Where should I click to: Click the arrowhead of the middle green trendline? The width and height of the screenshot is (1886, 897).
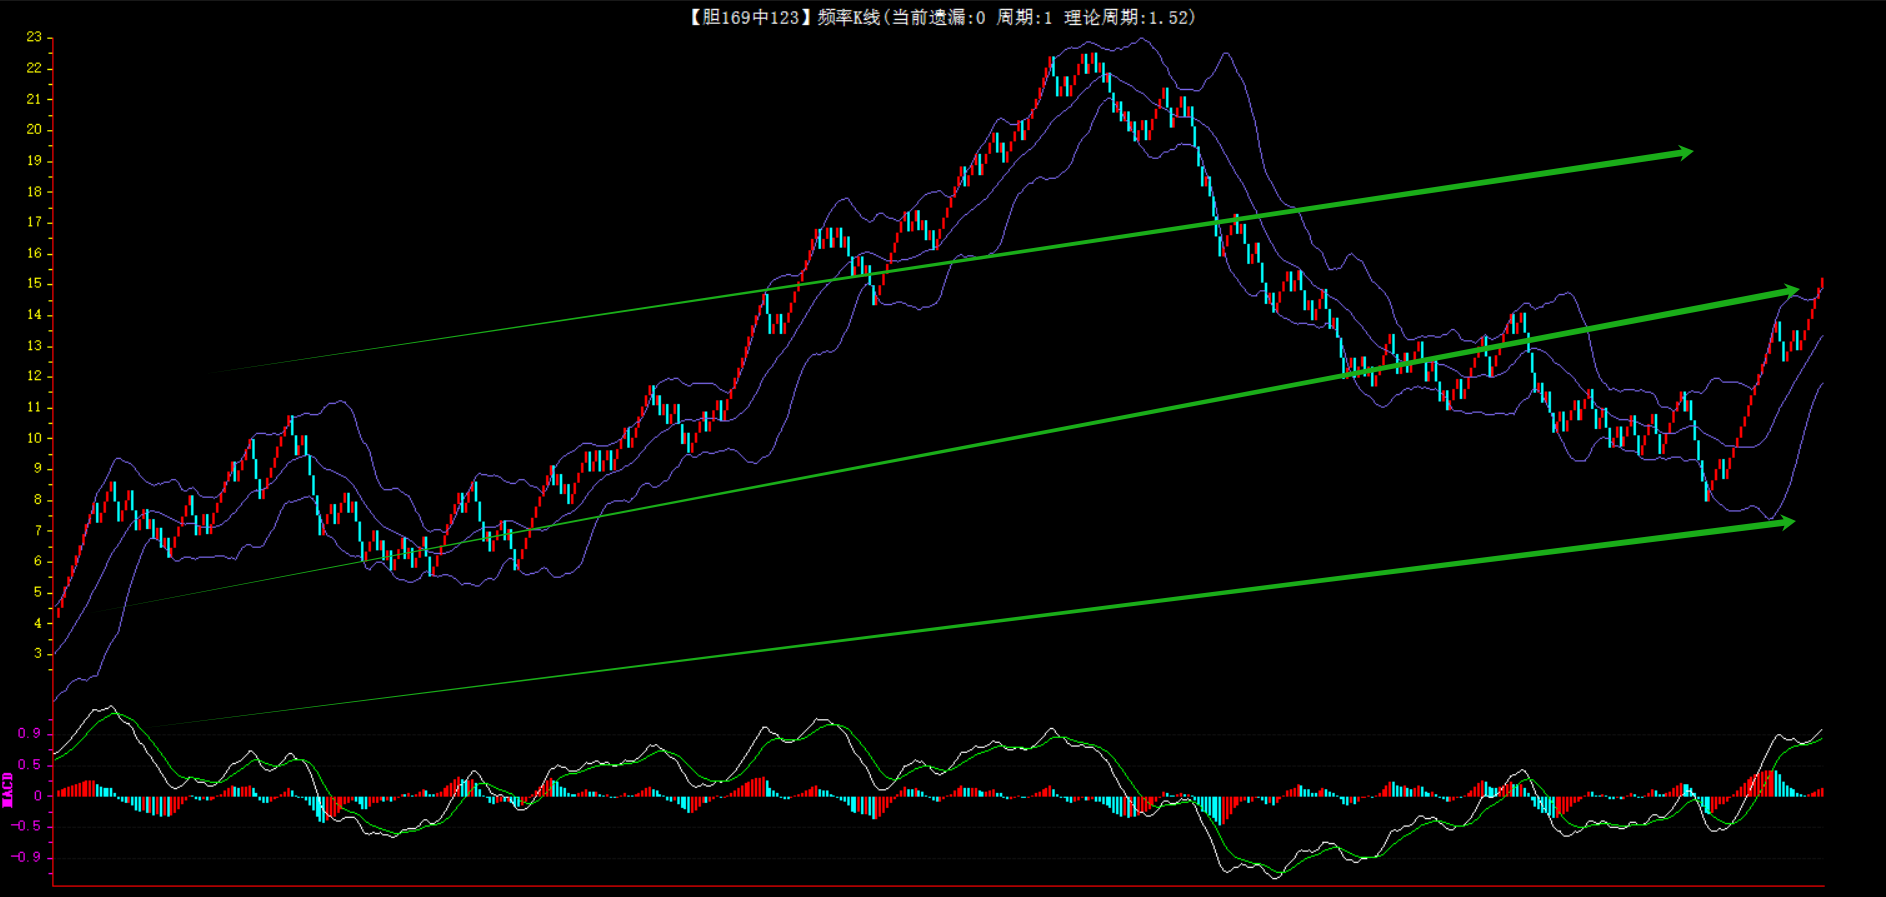1790,292
